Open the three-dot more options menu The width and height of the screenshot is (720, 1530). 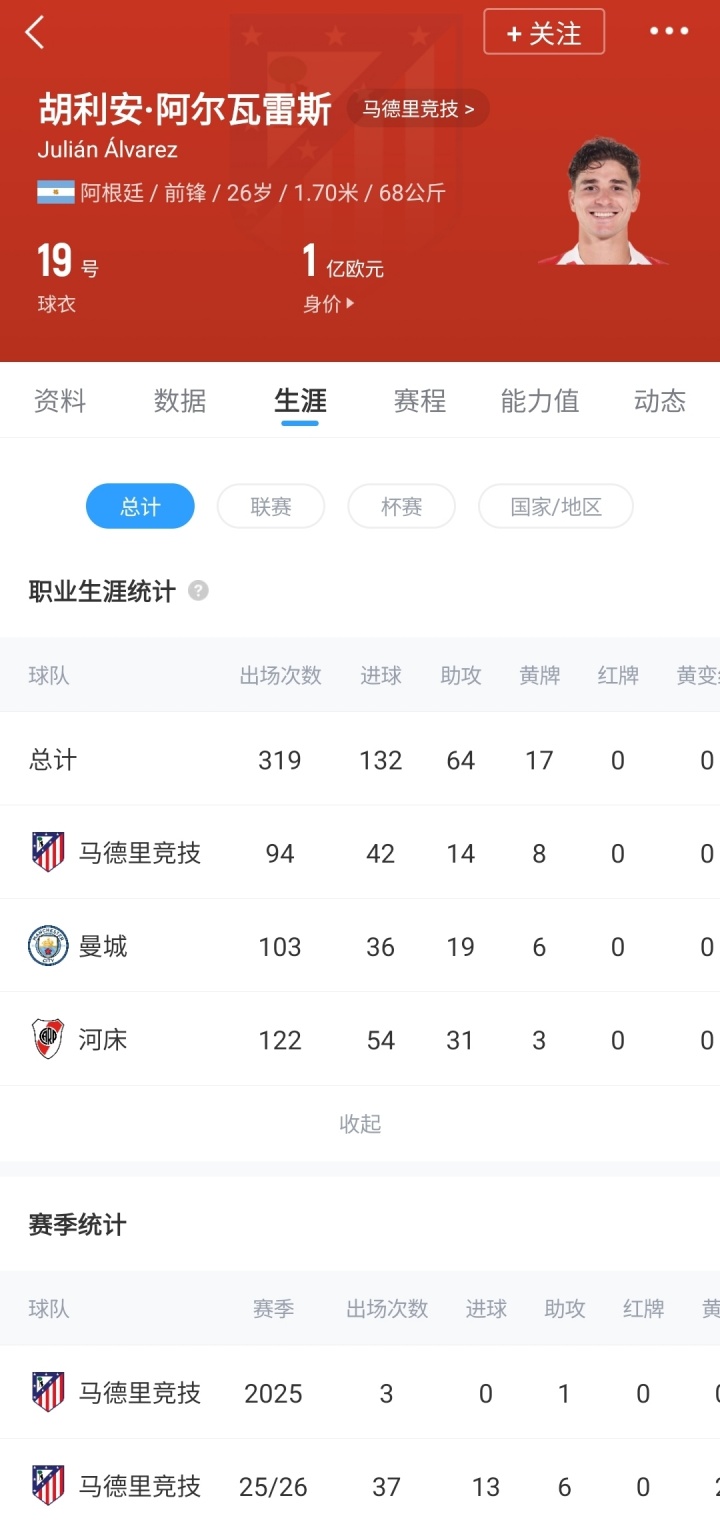669,31
